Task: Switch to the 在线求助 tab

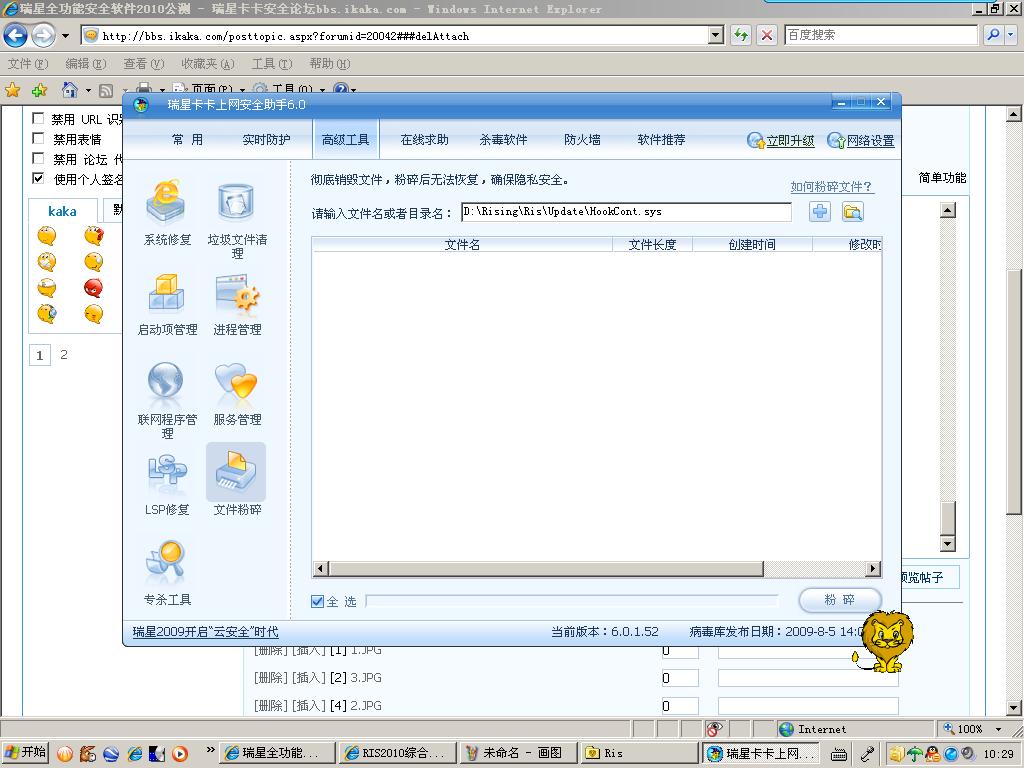Action: [424, 140]
